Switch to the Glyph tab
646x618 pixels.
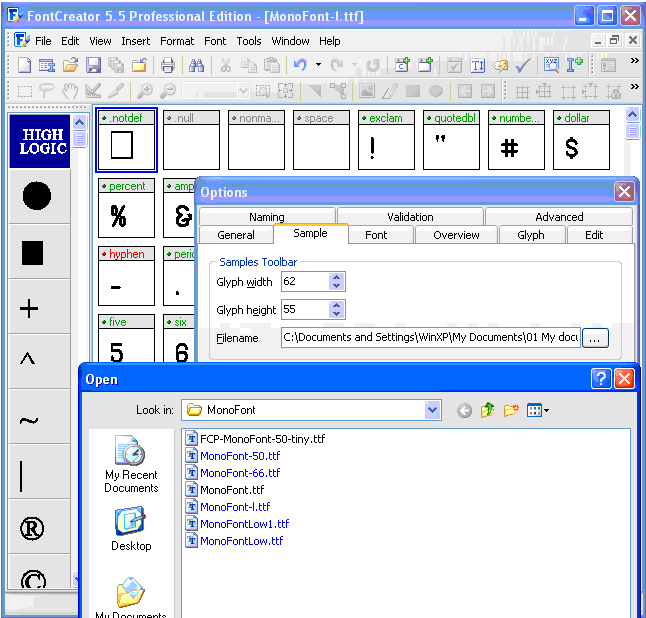click(531, 235)
